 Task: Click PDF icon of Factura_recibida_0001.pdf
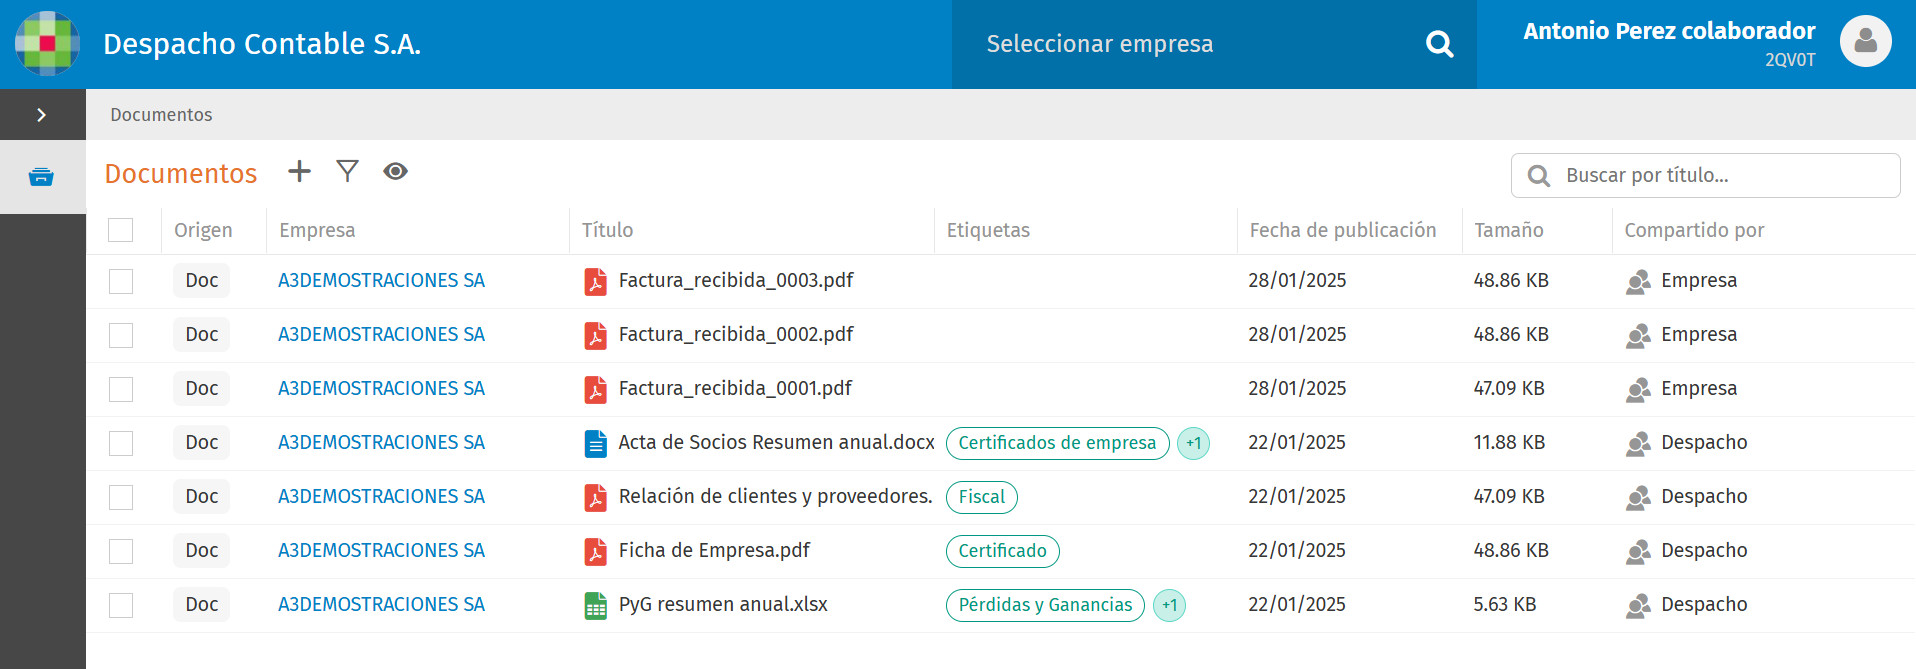[595, 389]
